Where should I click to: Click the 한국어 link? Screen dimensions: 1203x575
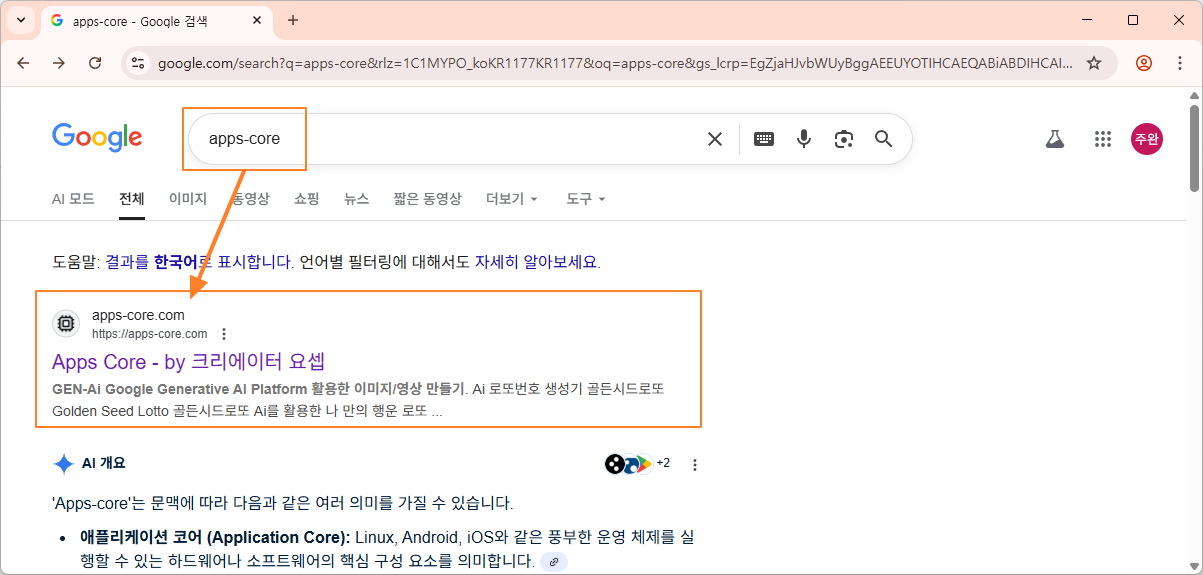(176, 262)
